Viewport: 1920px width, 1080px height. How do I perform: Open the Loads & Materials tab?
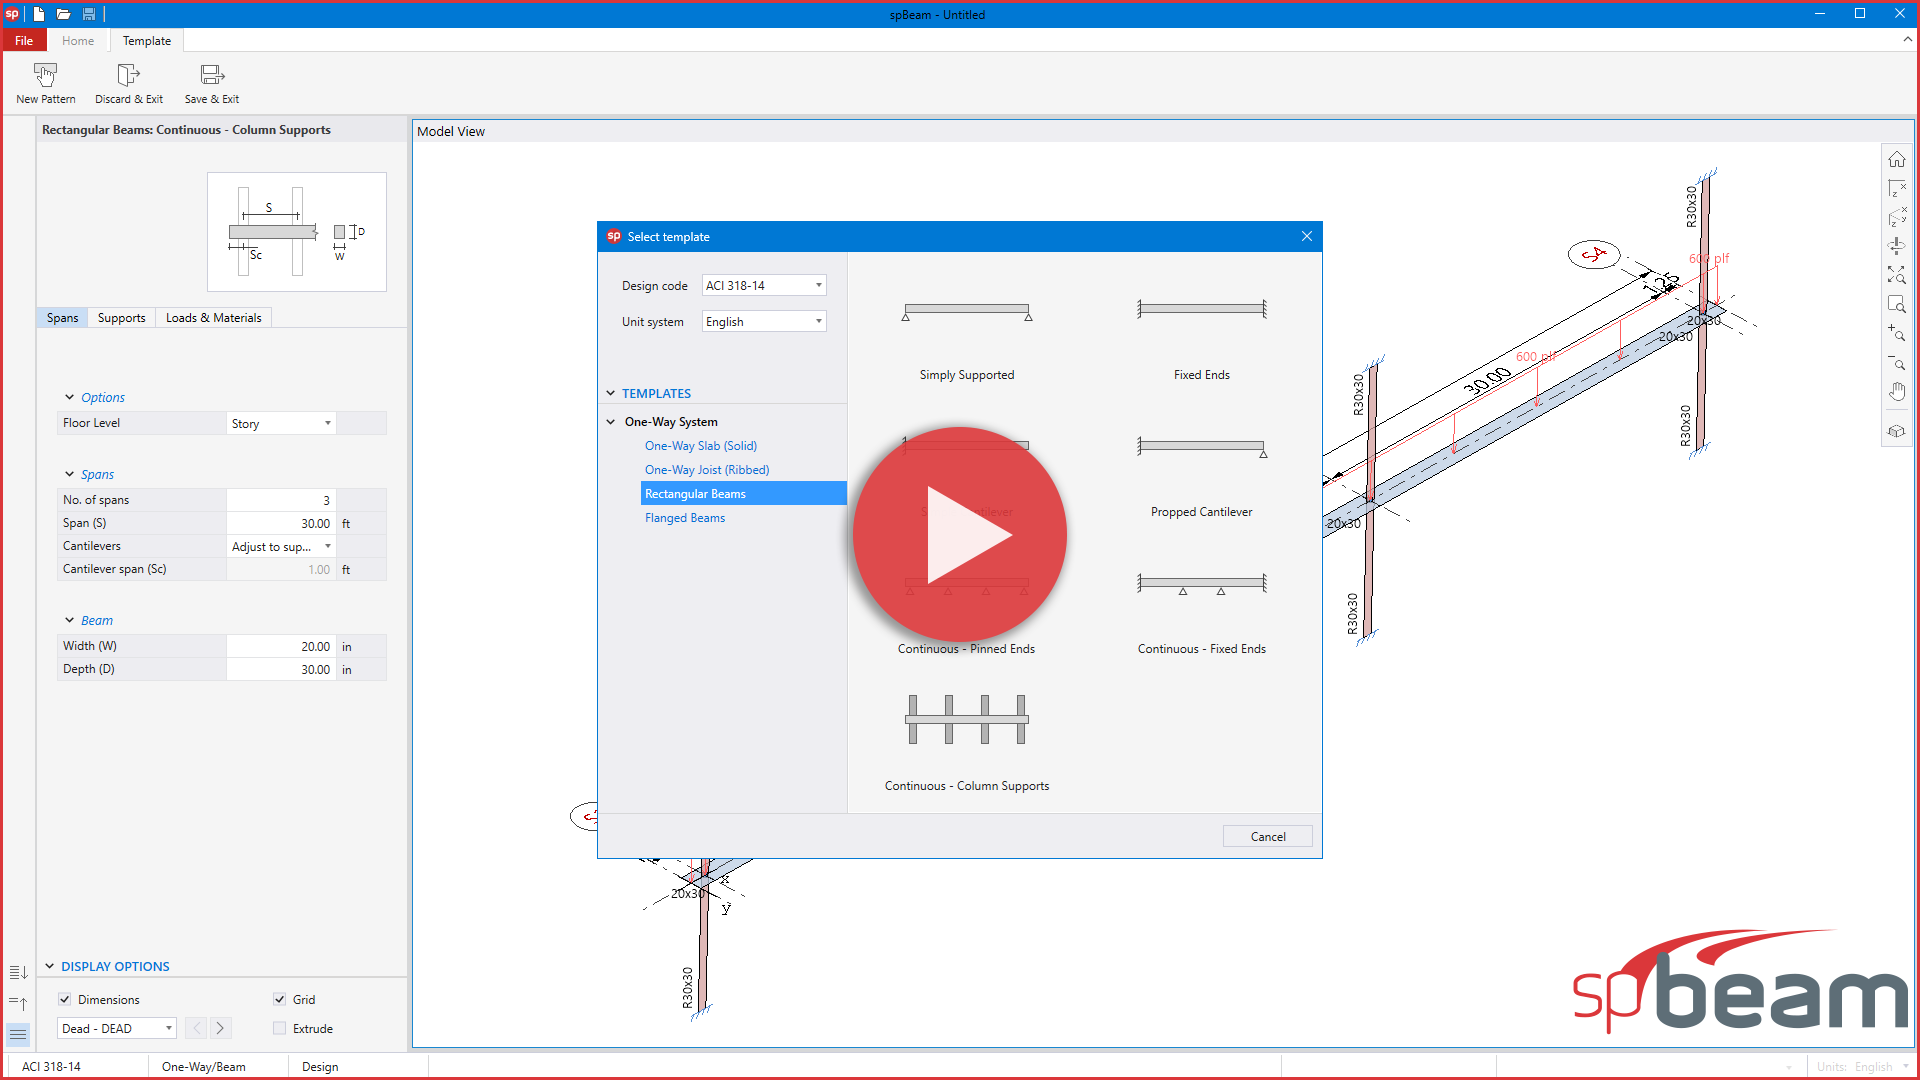click(213, 317)
